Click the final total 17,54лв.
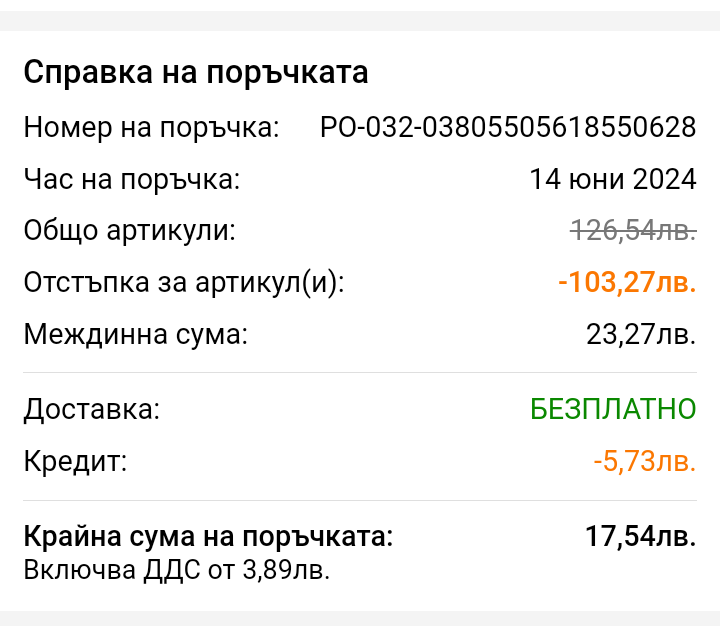Screen dimensions: 720x626 pos(641,536)
